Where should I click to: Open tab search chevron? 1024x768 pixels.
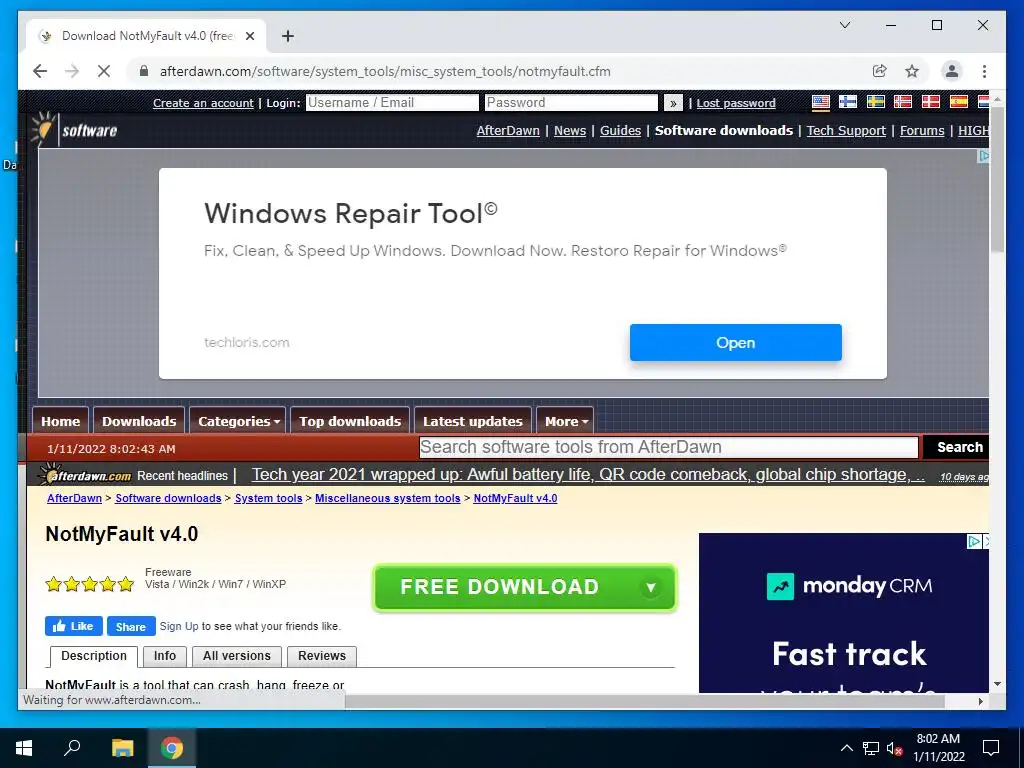pyautogui.click(x=844, y=25)
